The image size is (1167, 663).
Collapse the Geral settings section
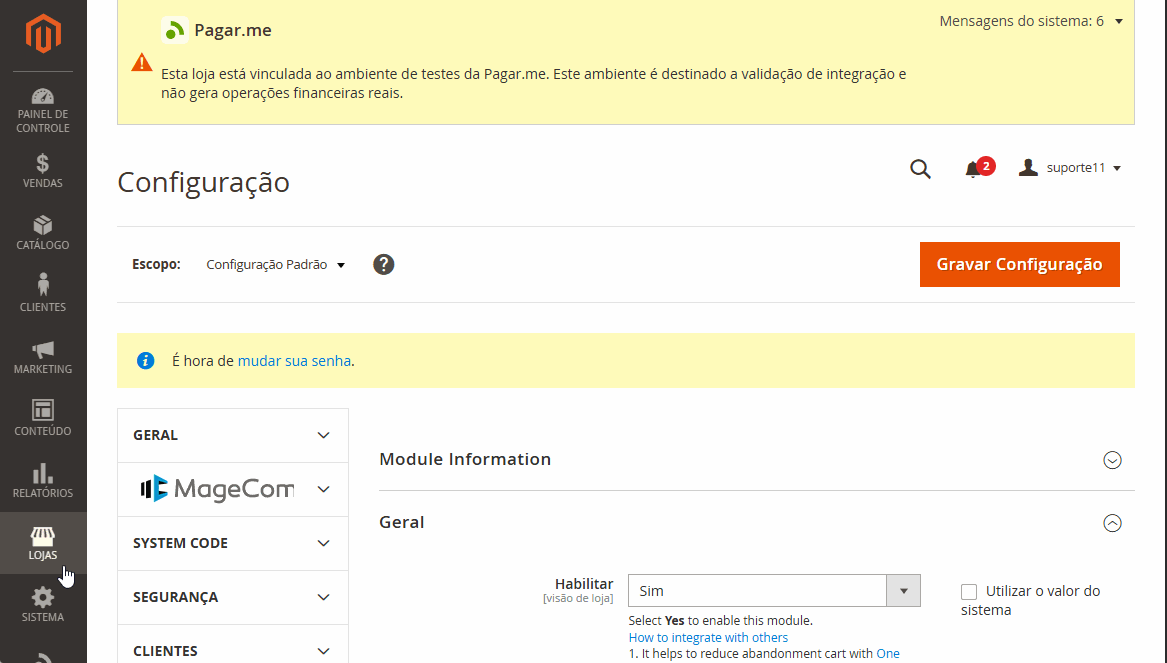pos(1112,523)
